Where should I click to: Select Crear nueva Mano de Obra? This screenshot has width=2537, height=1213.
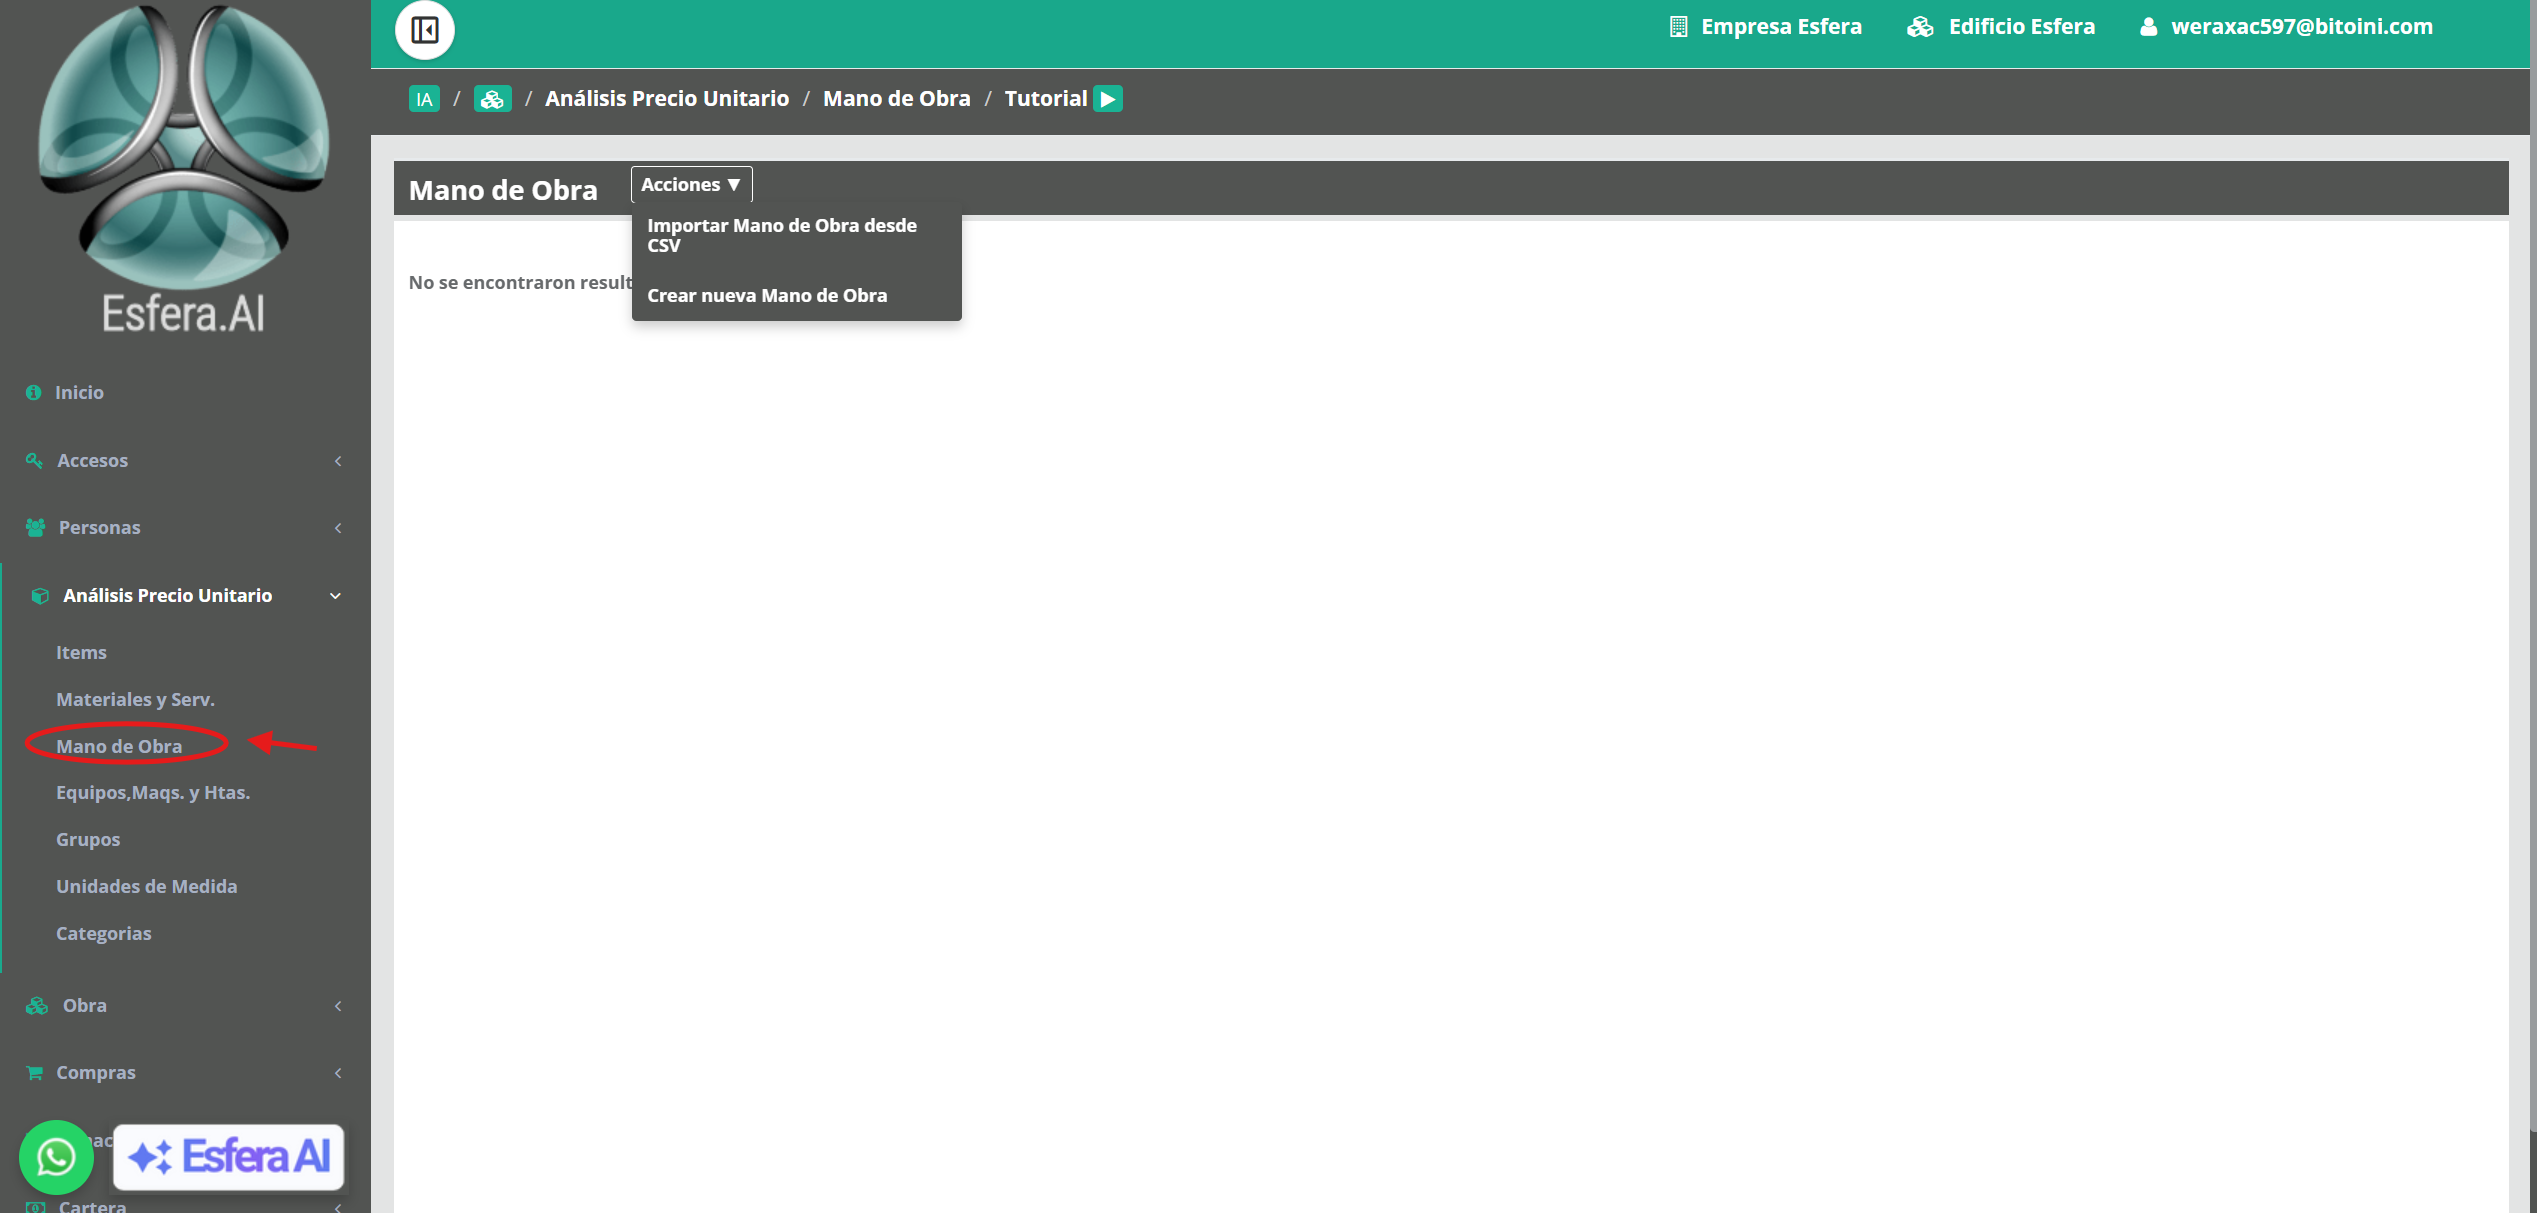[796, 295]
